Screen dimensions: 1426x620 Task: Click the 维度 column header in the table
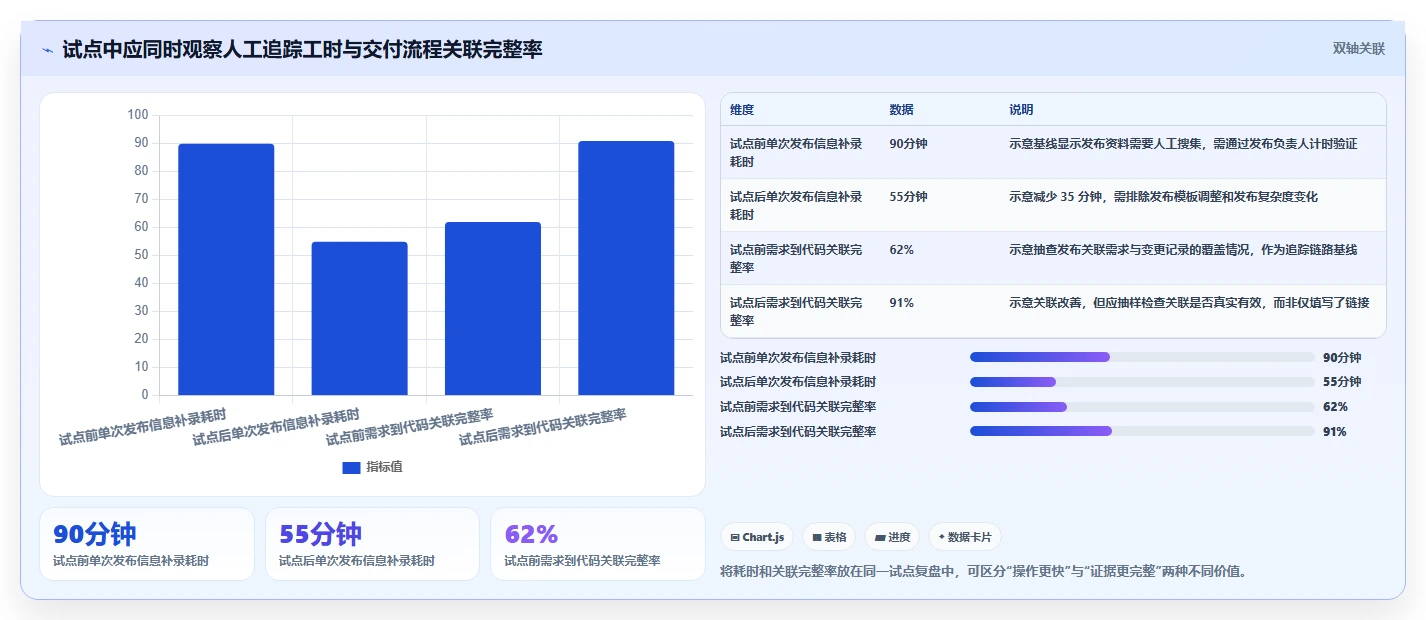point(742,110)
